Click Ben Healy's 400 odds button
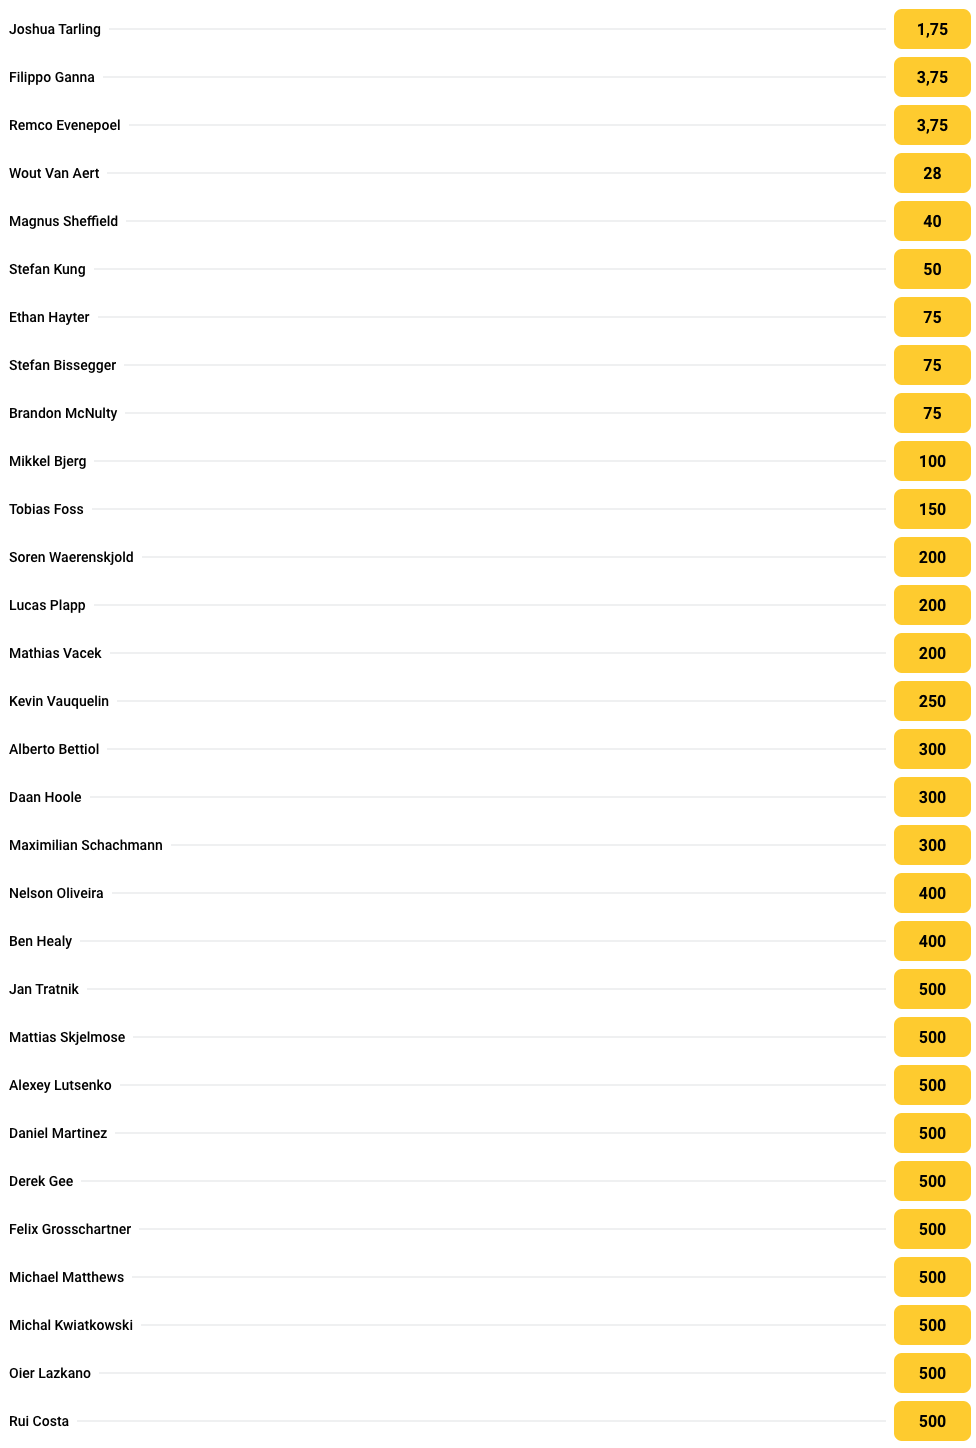976x1448 pixels. click(932, 941)
